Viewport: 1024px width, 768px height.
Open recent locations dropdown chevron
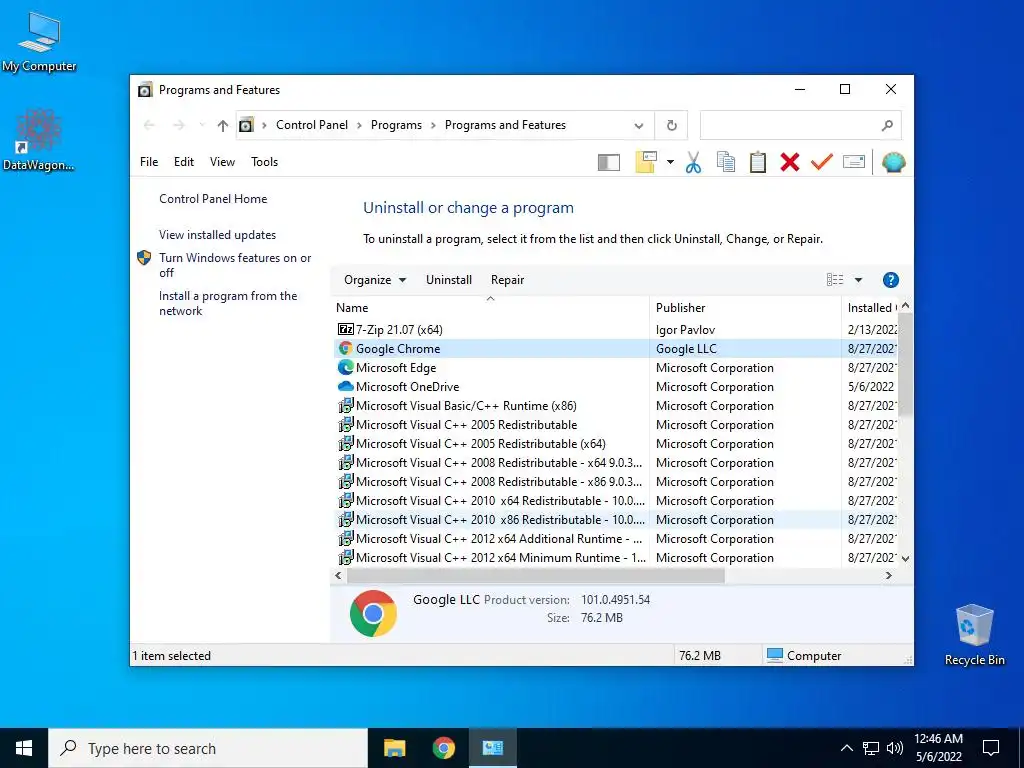[201, 125]
